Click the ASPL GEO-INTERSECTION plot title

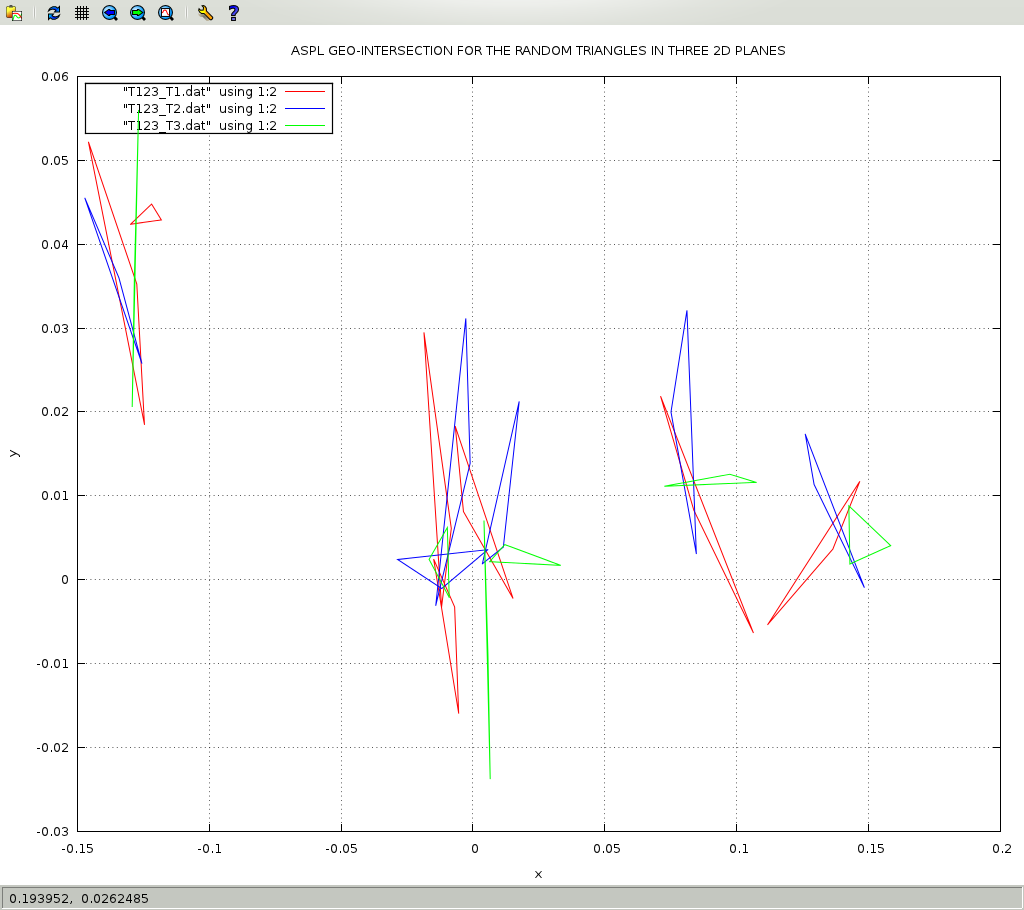pos(538,51)
